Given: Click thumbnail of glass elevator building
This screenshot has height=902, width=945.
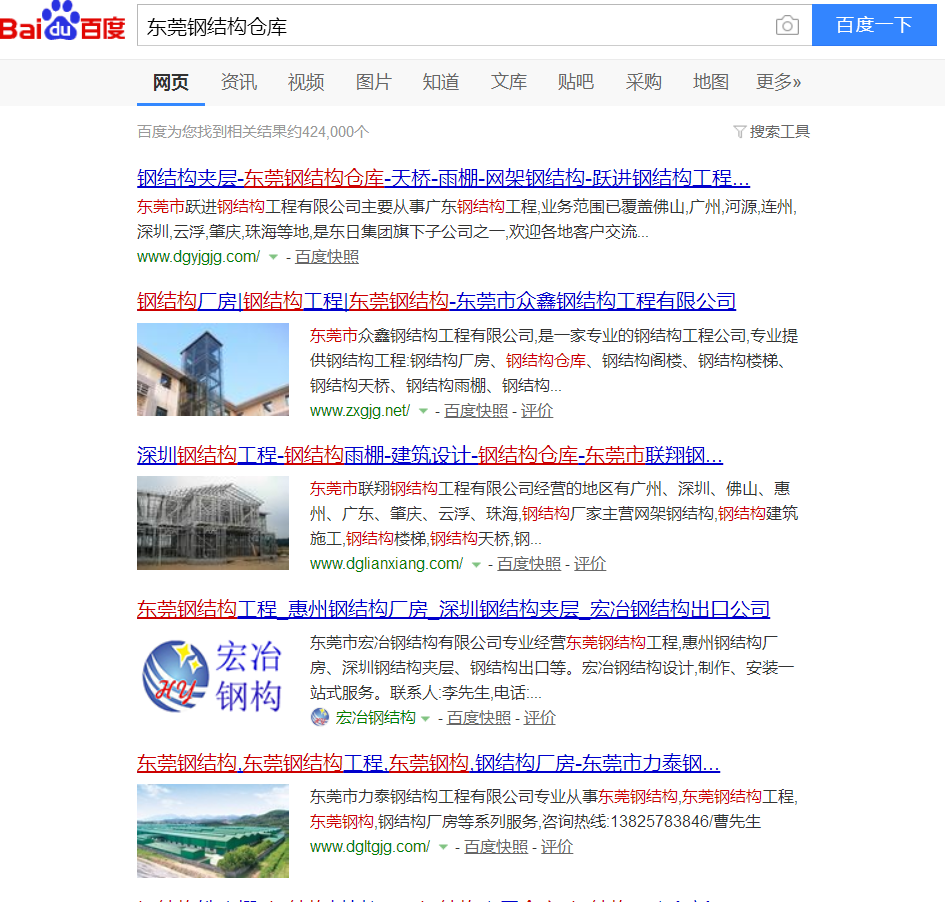Looking at the screenshot, I should point(213,369).
